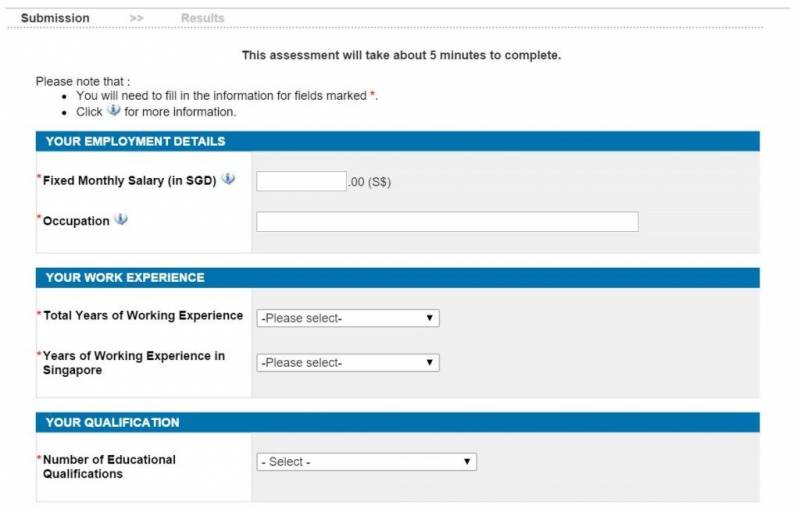Click the info icon beside Fixed Monthly Salary
Image resolution: width=800 pixels, height=509 pixels.
click(x=228, y=180)
